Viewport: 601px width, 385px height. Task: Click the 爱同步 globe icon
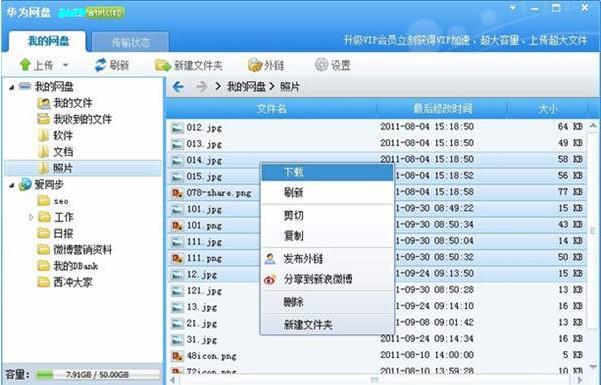pyautogui.click(x=25, y=184)
